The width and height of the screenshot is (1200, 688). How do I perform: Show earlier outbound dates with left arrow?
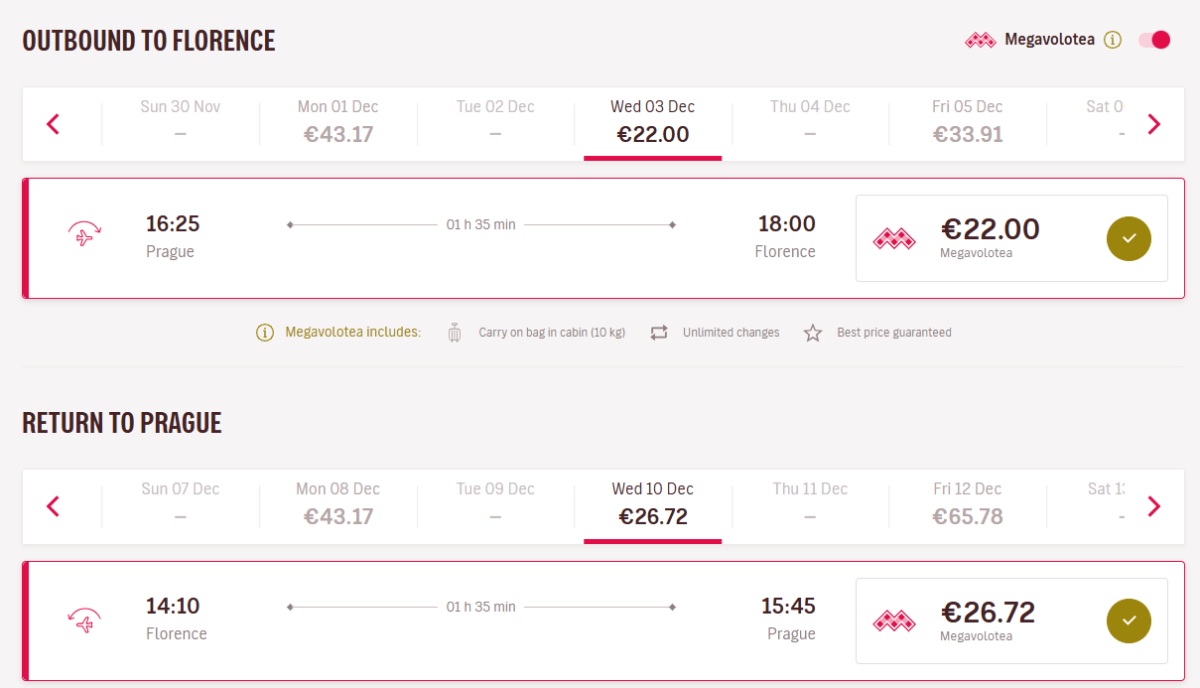pyautogui.click(x=54, y=124)
